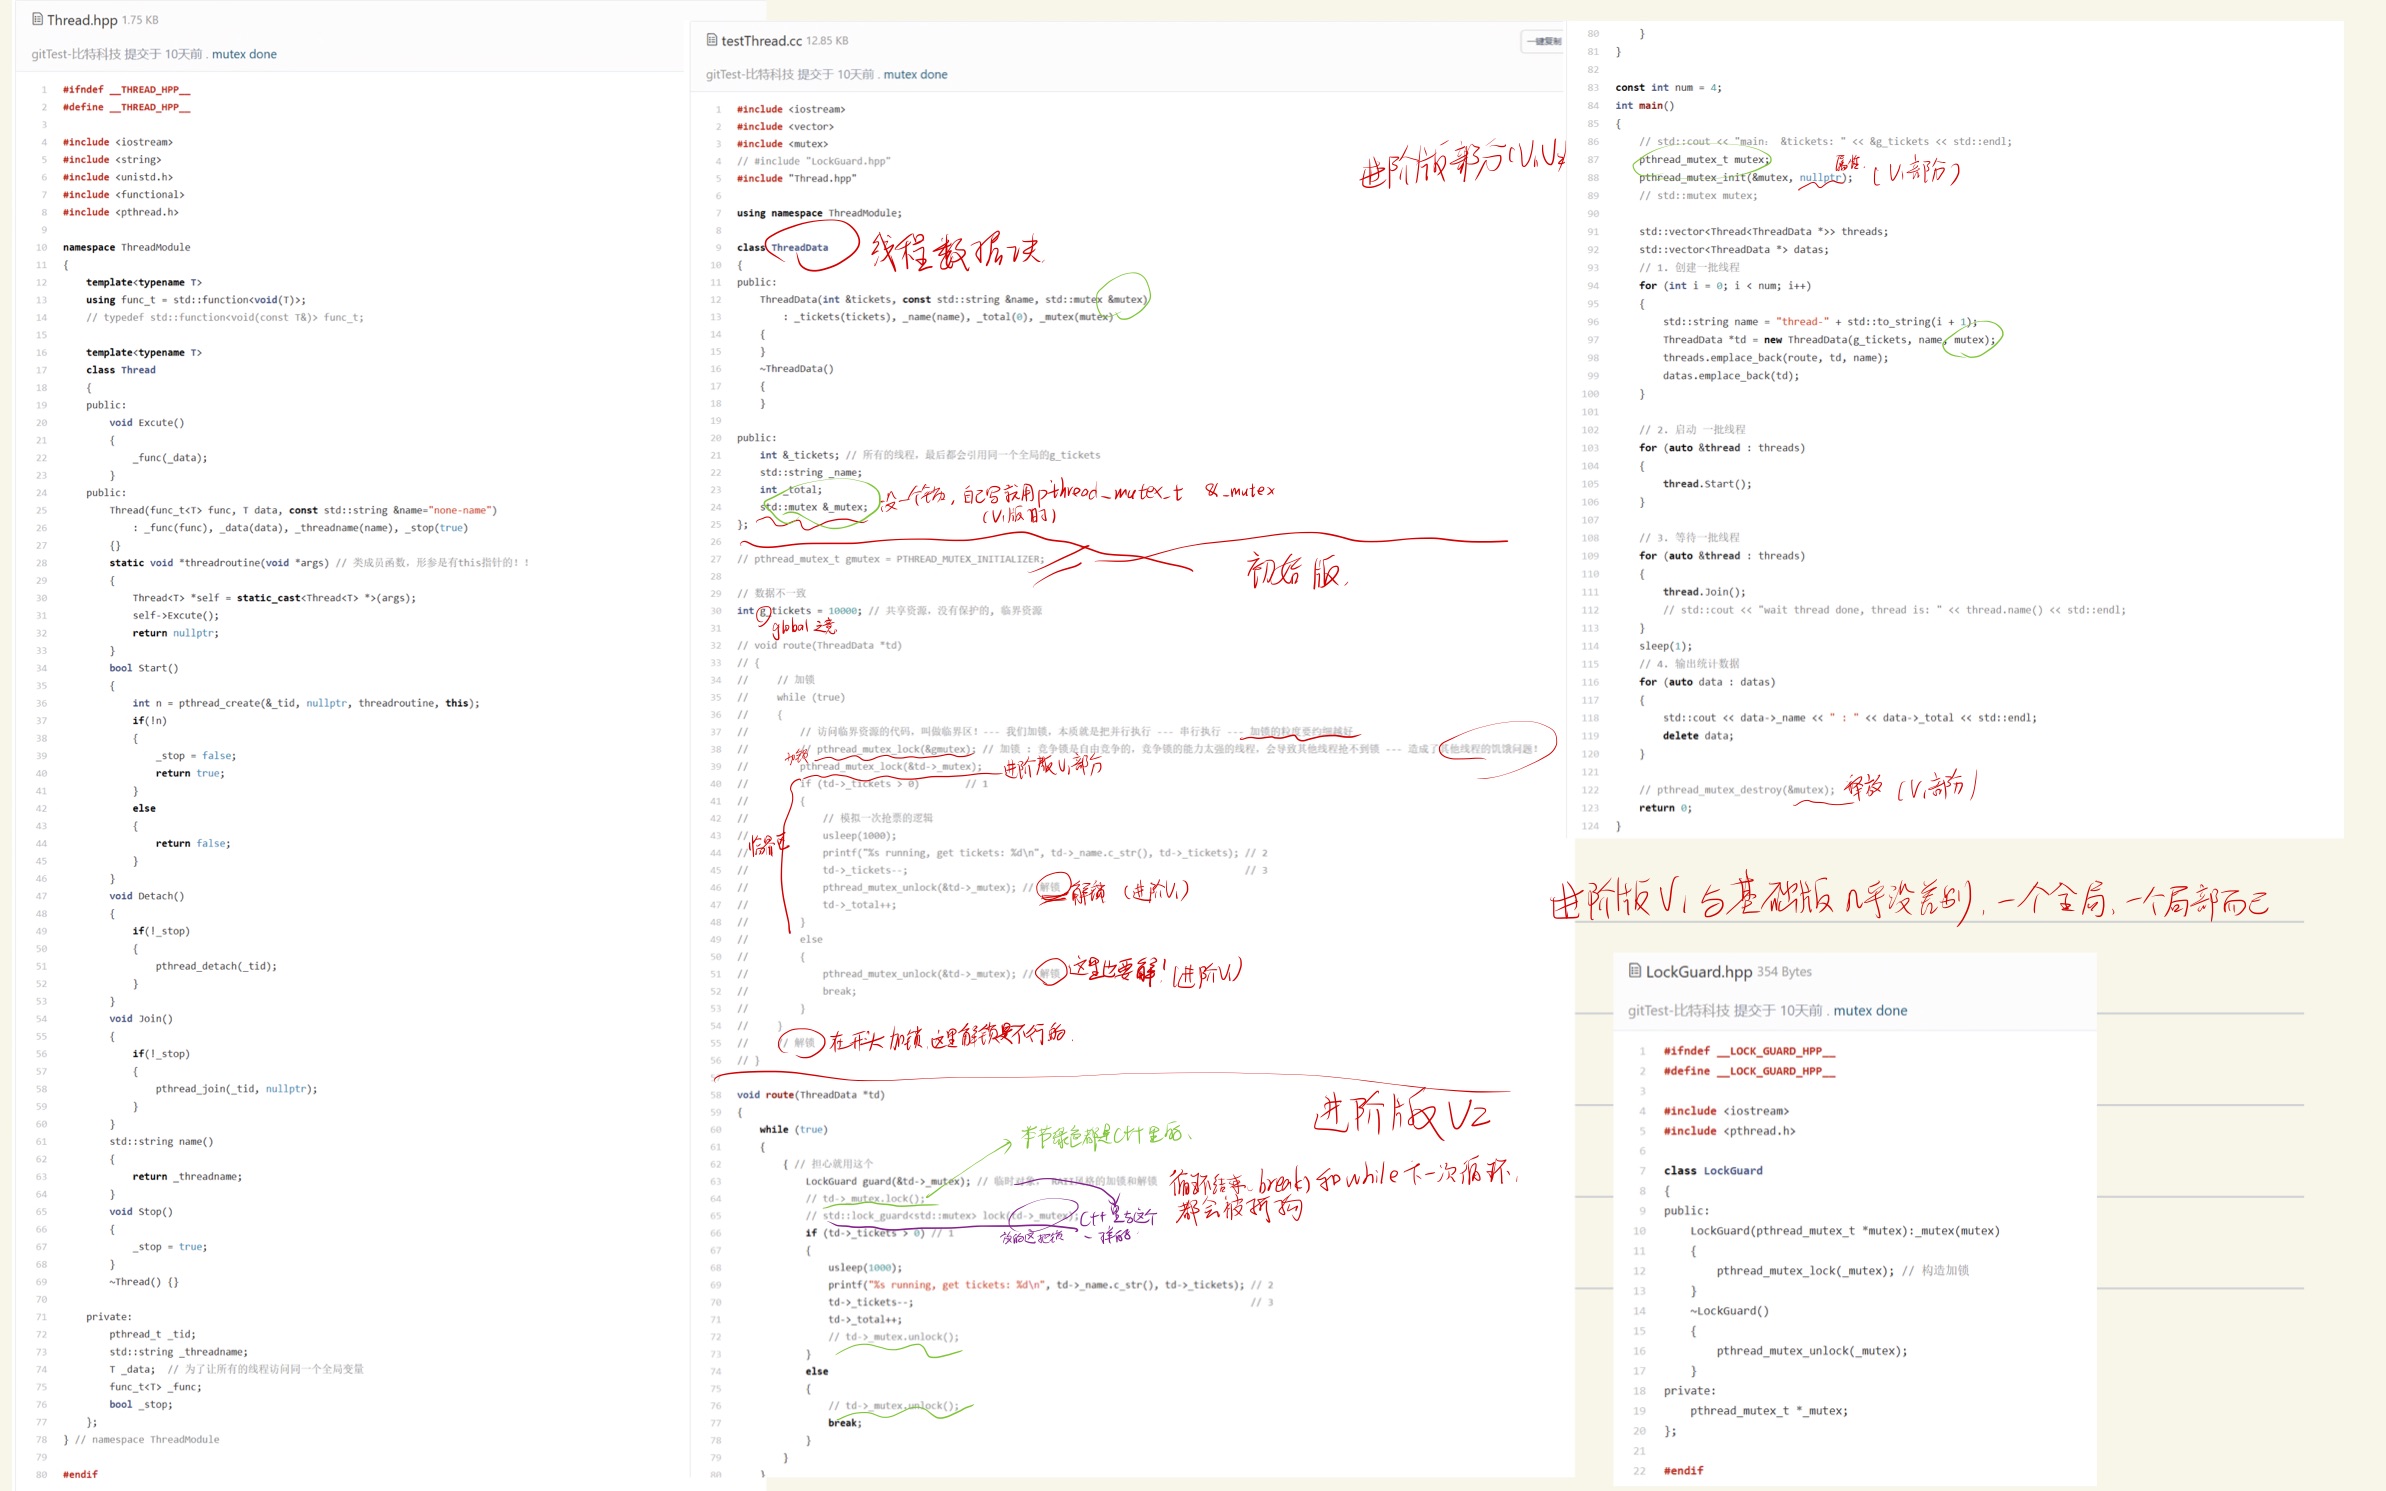Screen dimensions: 2386x1491
Task: Select line number 9 in testThread.cc
Action: 718,248
